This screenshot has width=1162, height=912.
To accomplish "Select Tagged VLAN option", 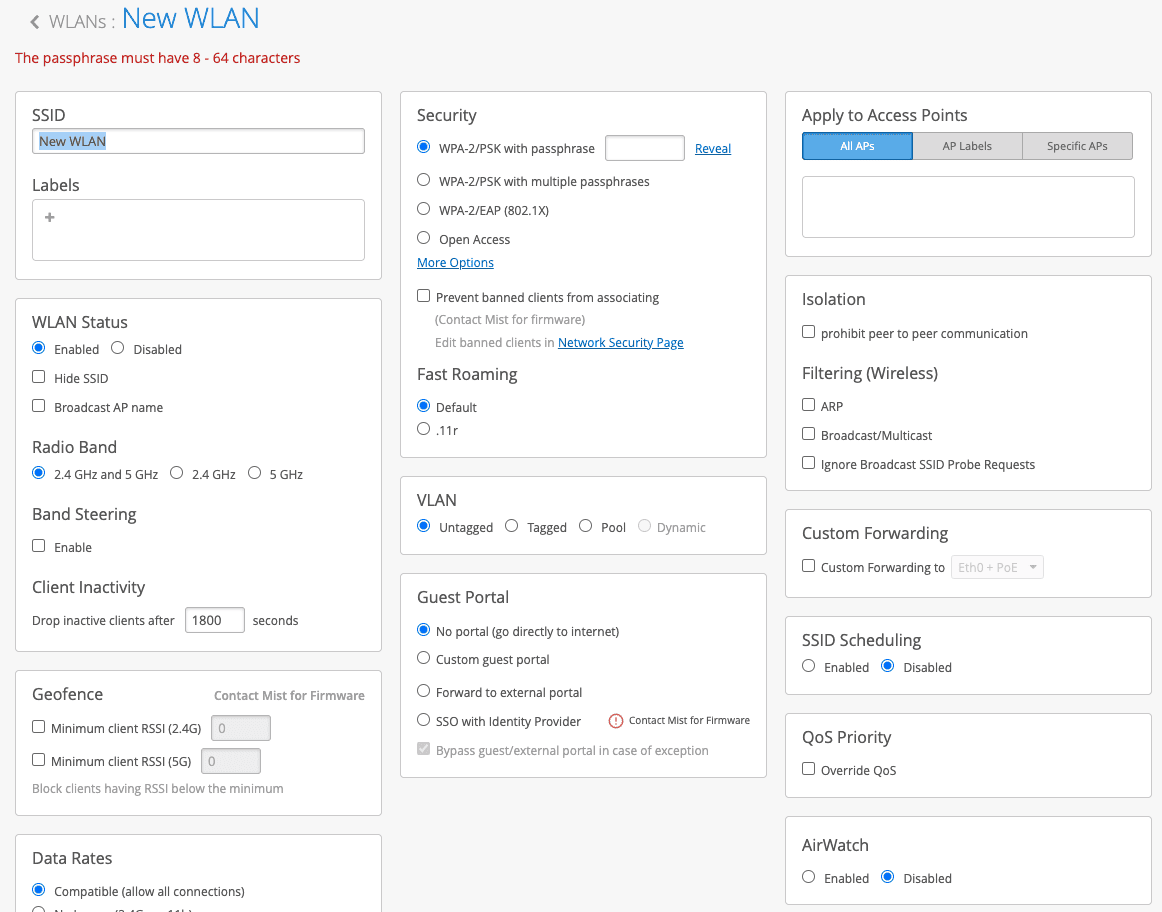I will coord(512,526).
